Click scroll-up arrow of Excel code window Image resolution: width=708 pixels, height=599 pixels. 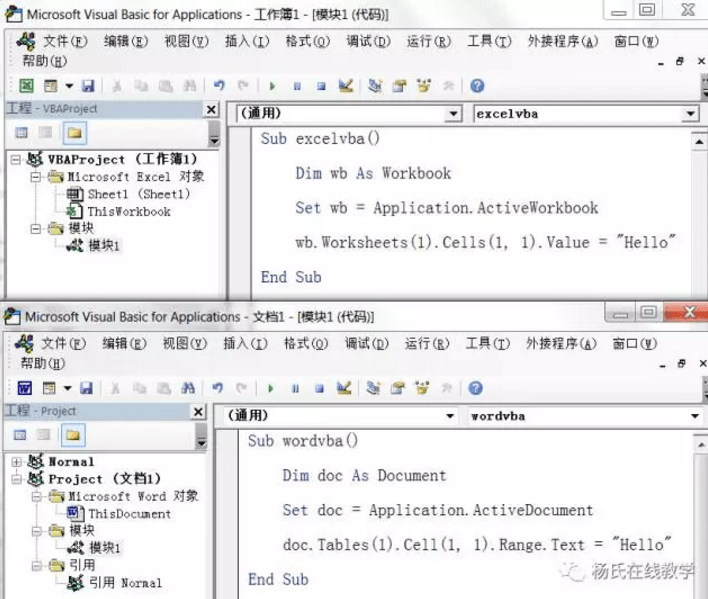[699, 142]
